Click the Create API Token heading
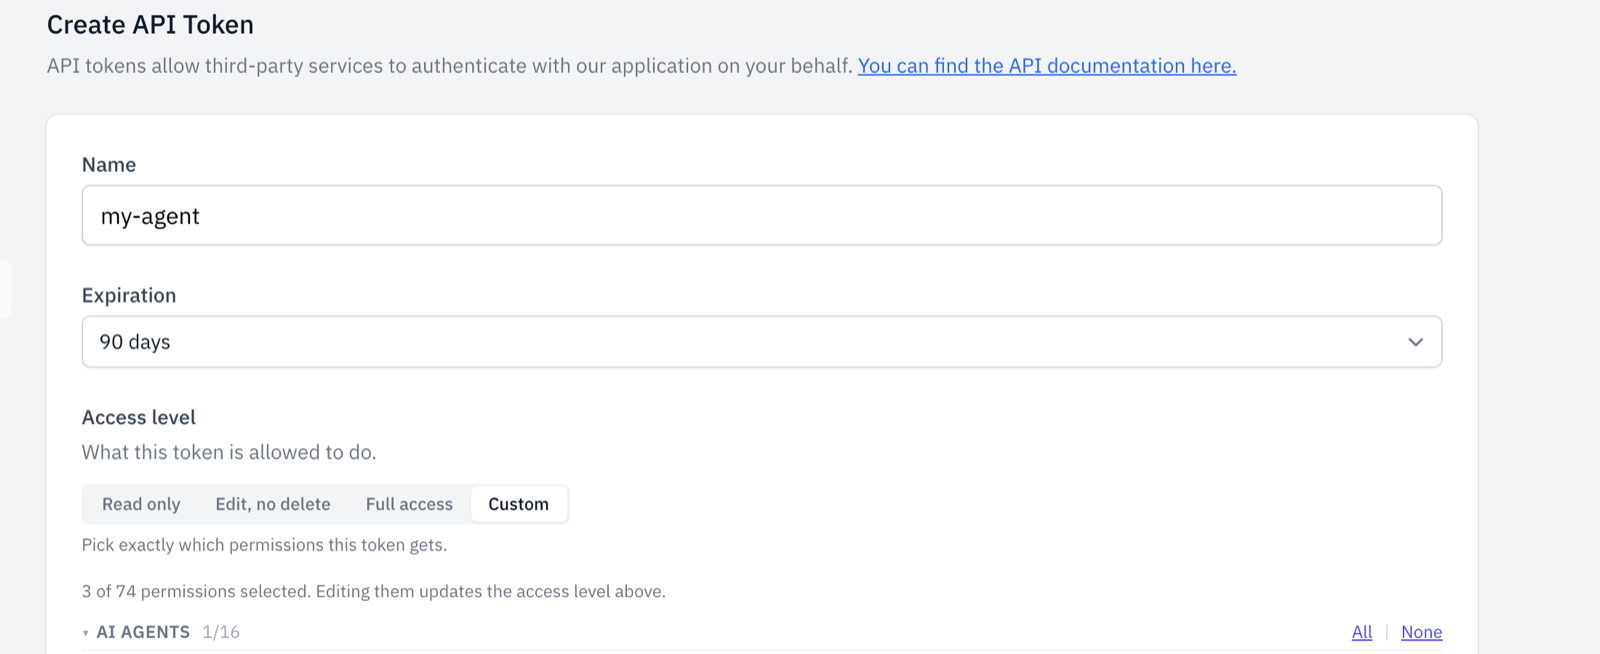Viewport: 1600px width, 654px height. point(151,25)
